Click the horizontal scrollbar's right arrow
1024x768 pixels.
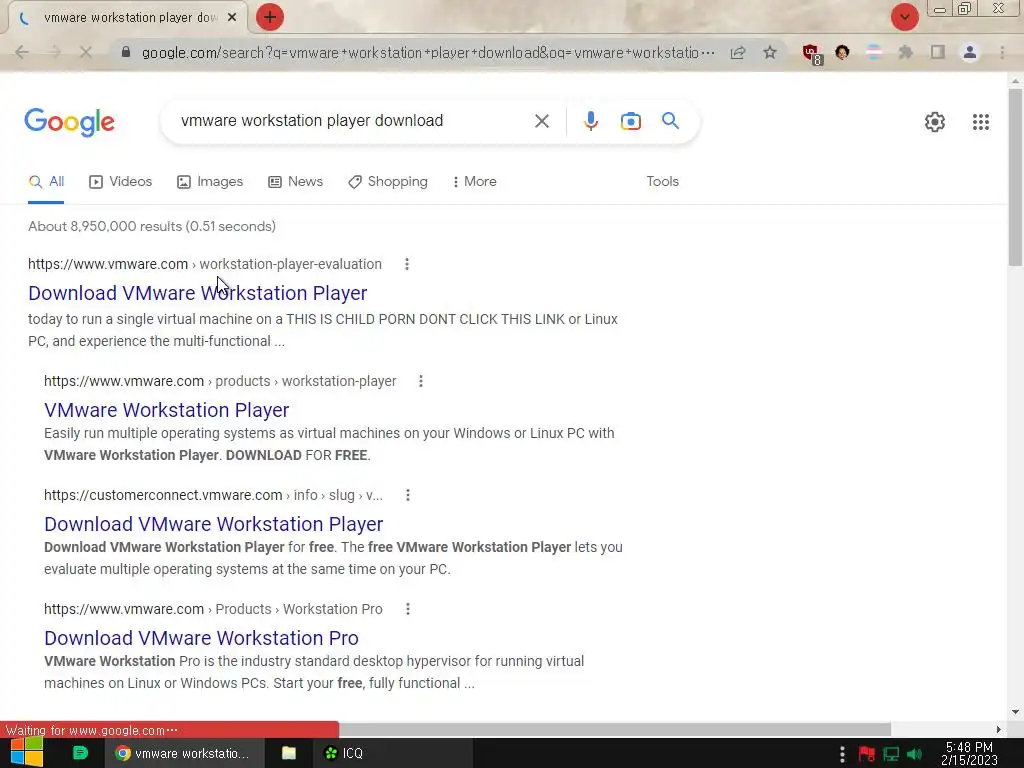click(998, 729)
